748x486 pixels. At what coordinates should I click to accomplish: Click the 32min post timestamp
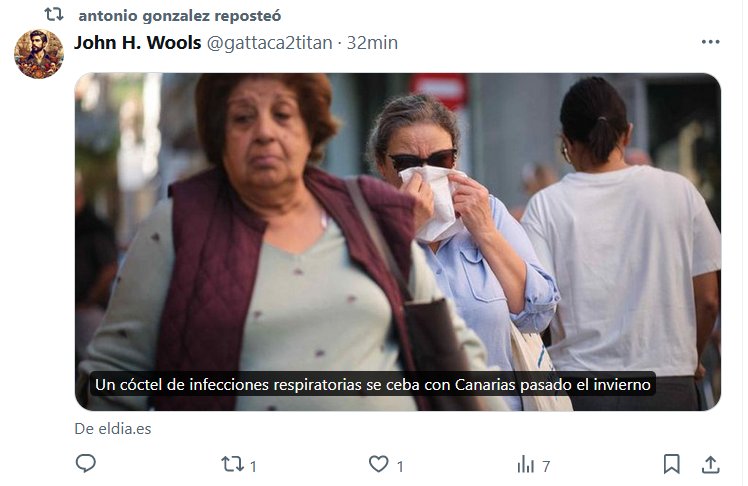click(x=372, y=43)
